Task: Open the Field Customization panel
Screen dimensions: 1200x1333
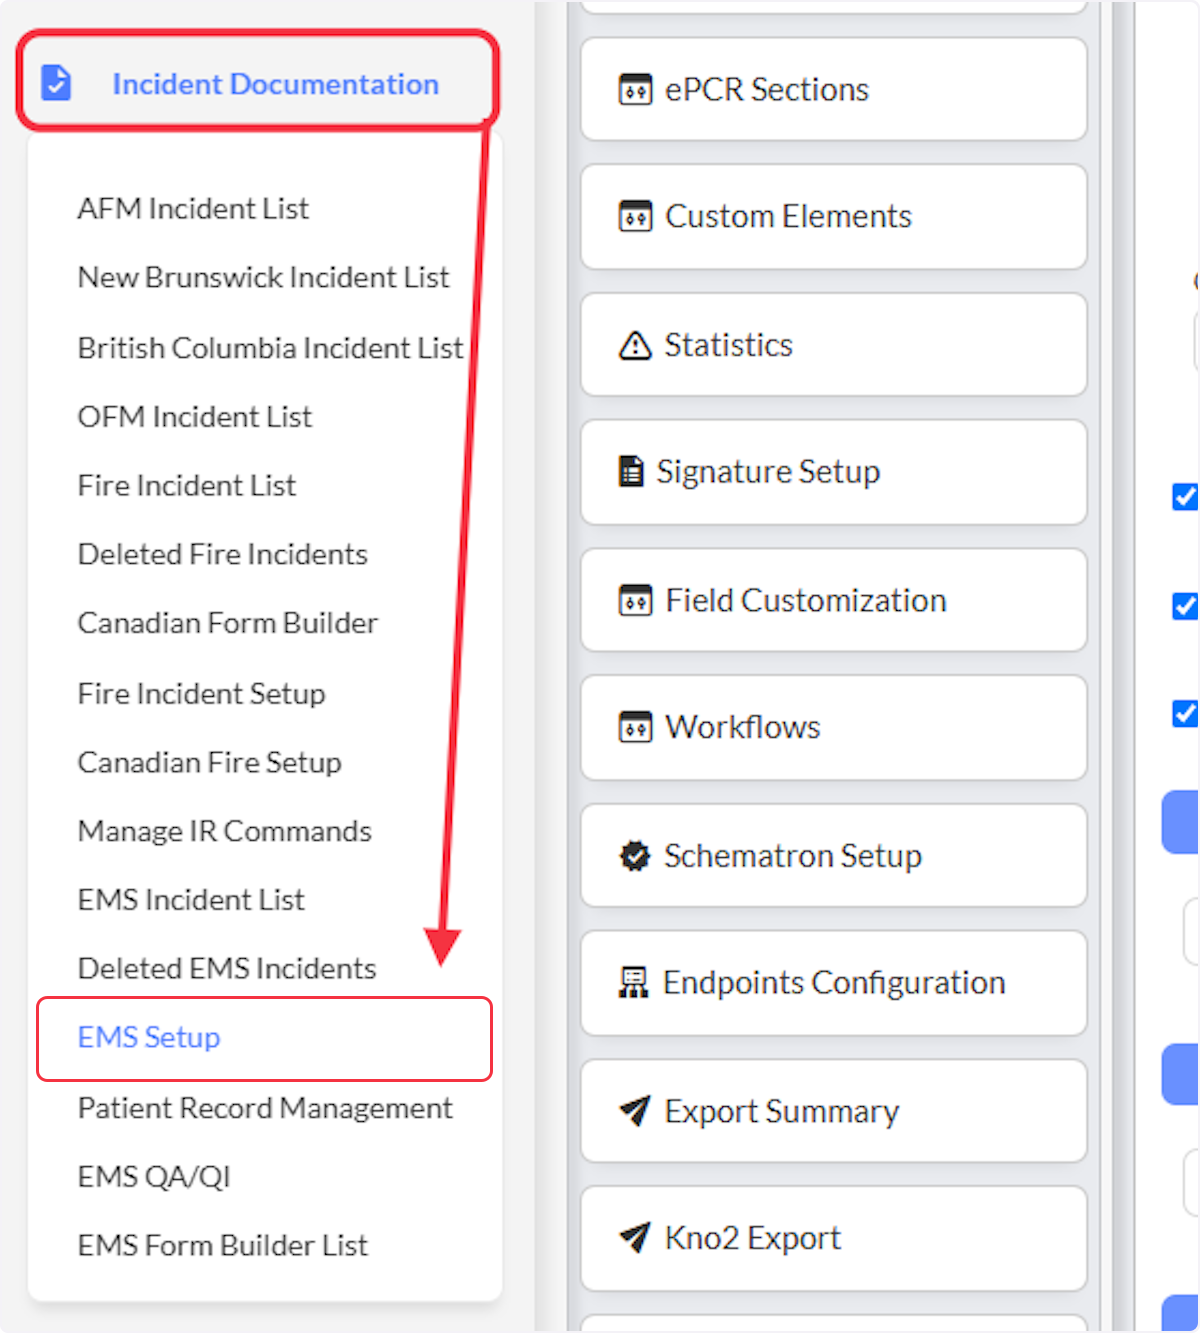Action: (833, 600)
